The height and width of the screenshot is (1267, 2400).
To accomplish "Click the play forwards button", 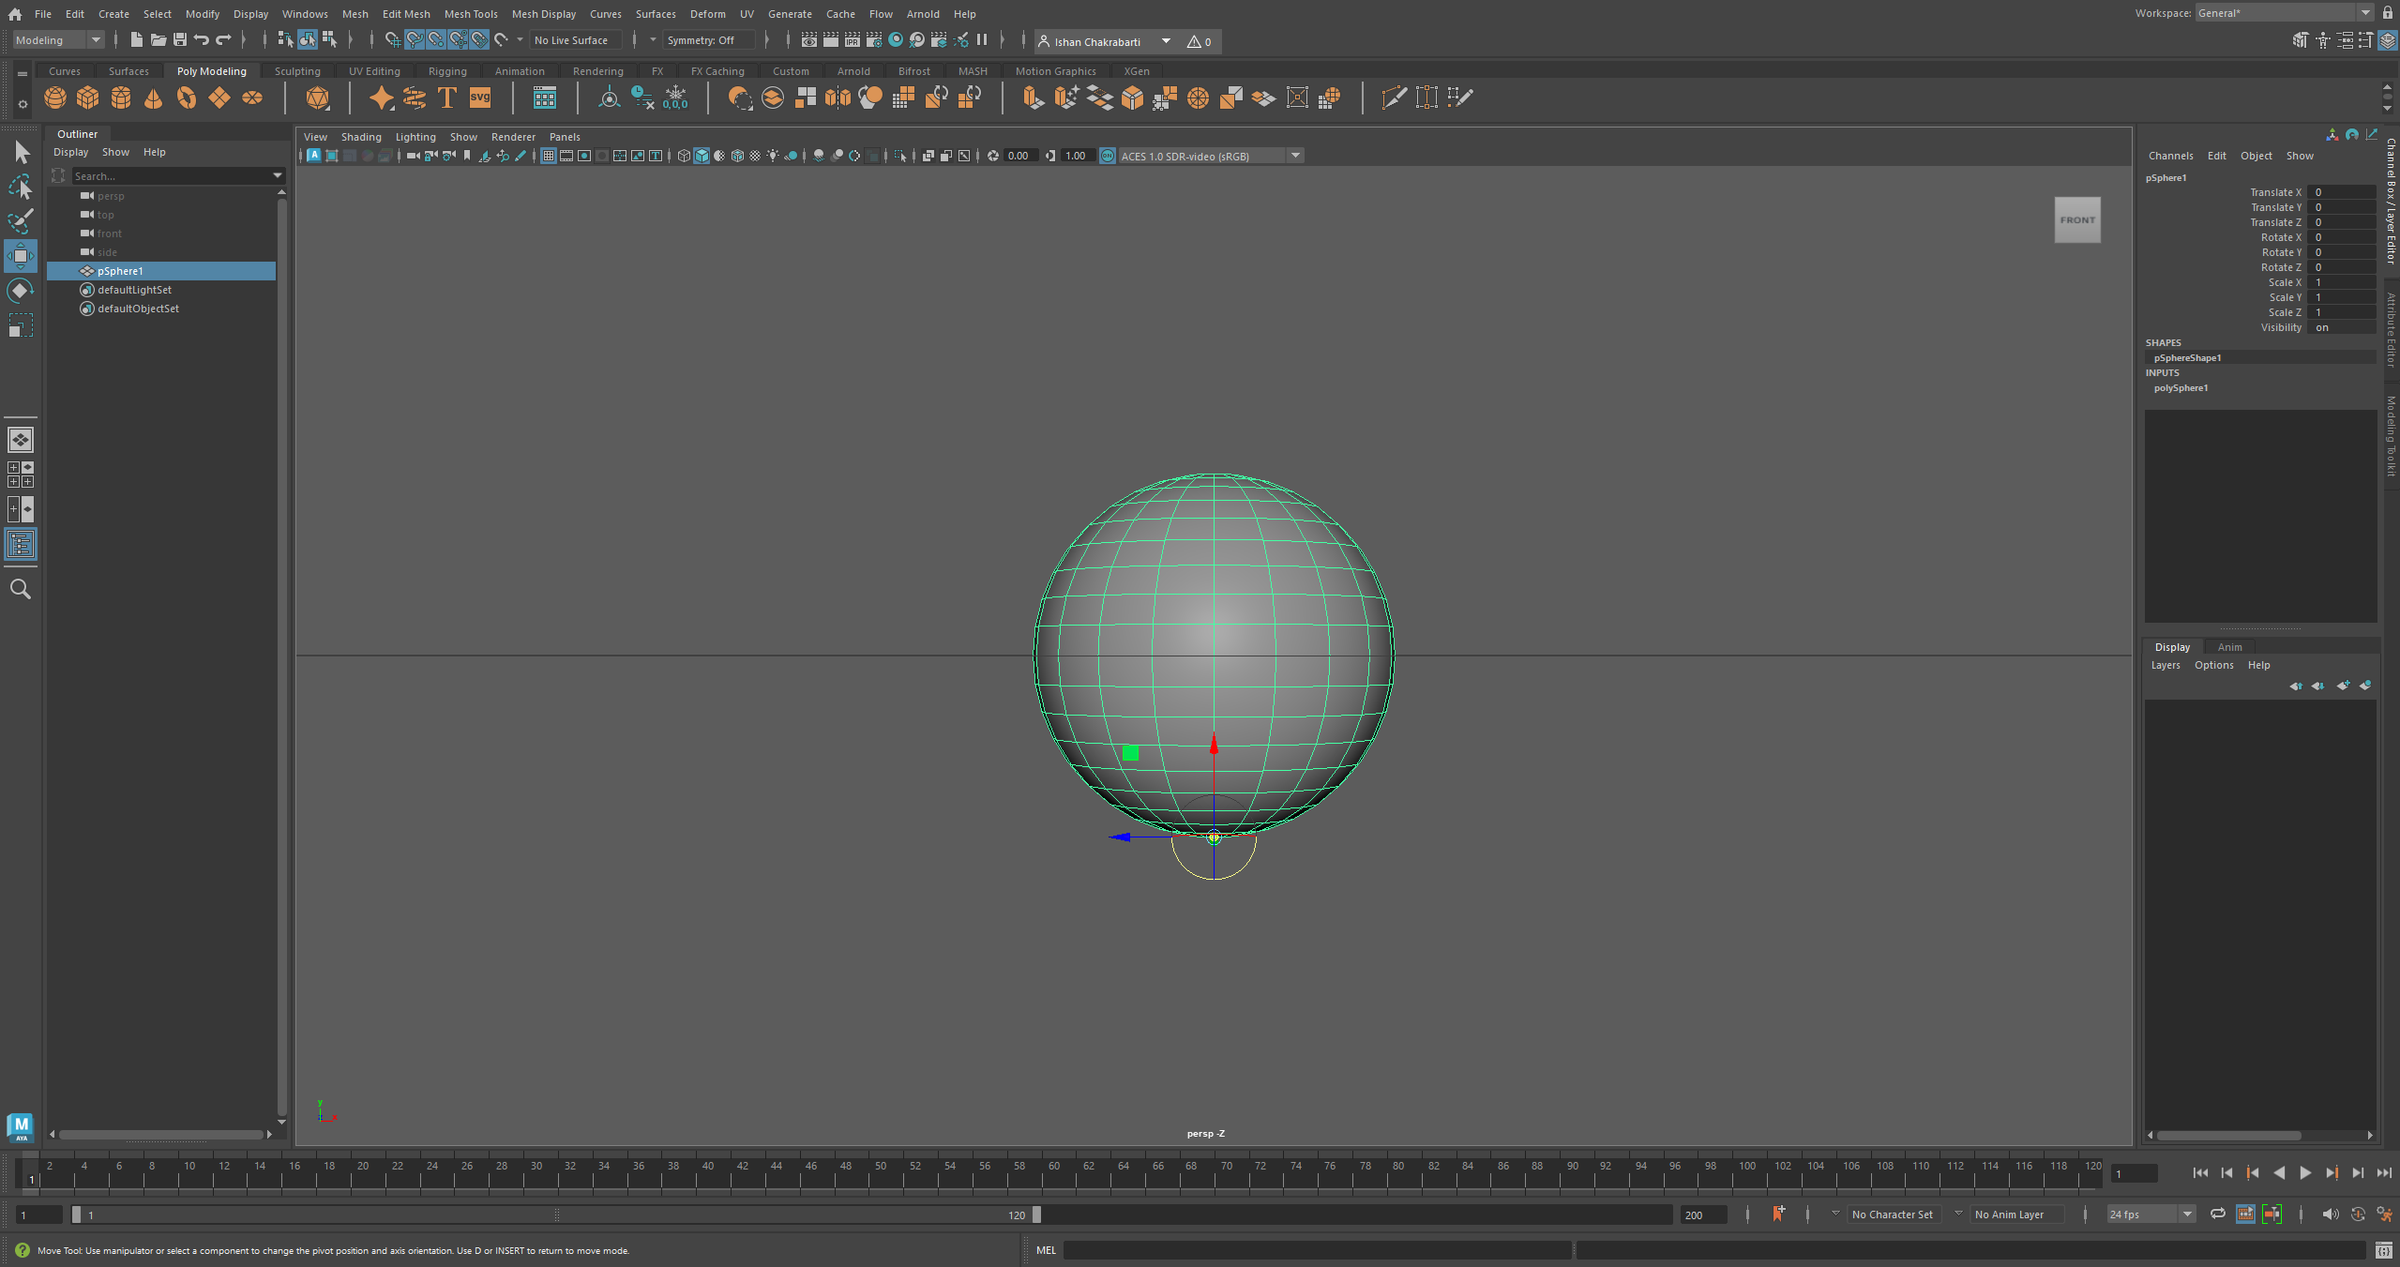I will [2305, 1173].
